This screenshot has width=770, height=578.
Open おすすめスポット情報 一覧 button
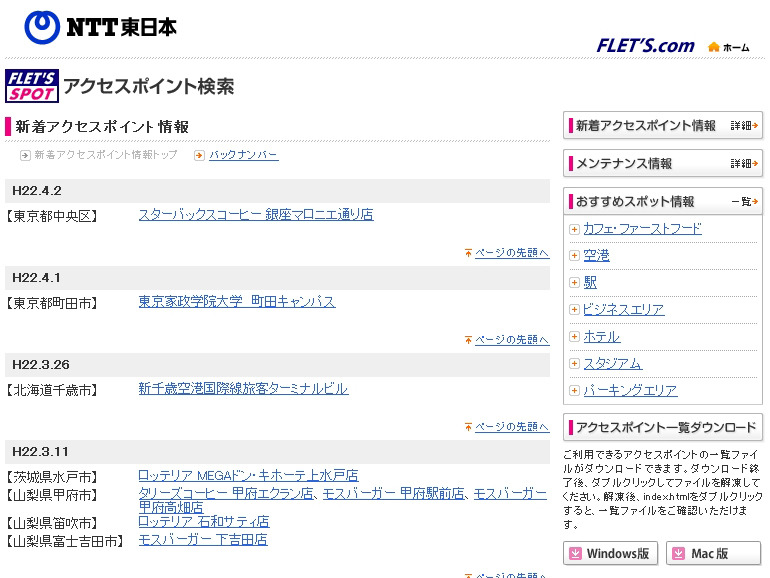coord(663,201)
